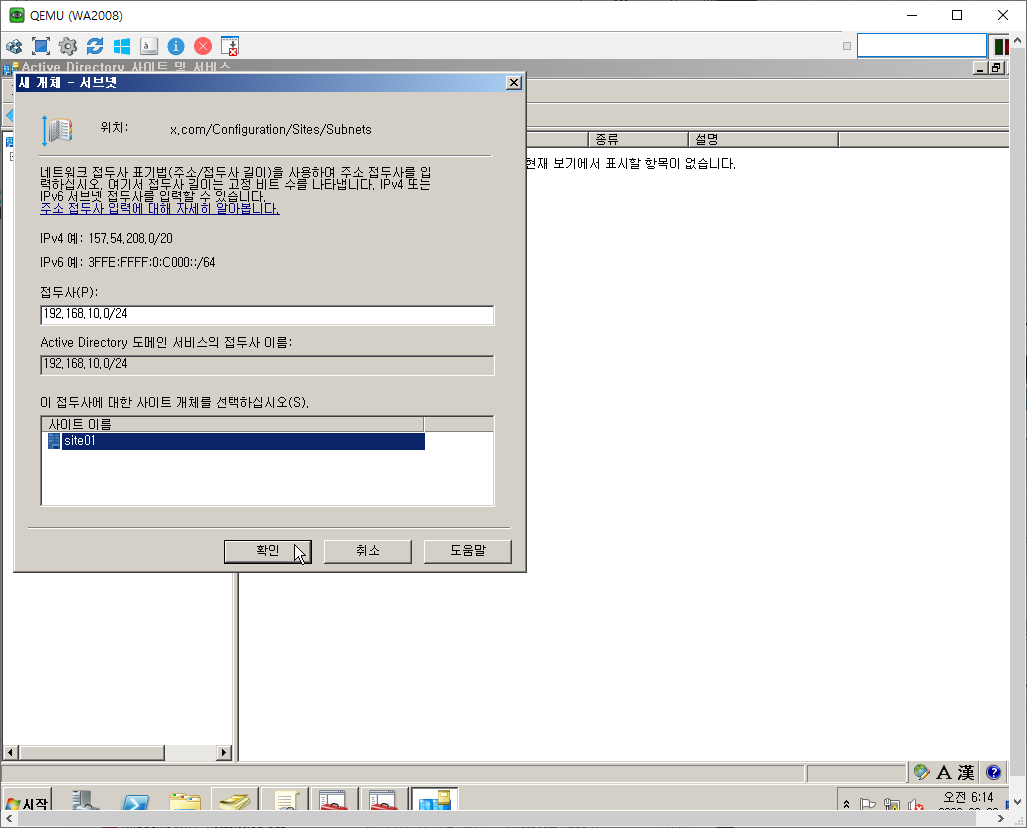Click the QEMU horizontal scrollbar left arrow
This screenshot has width=1027, height=828.
click(9, 819)
